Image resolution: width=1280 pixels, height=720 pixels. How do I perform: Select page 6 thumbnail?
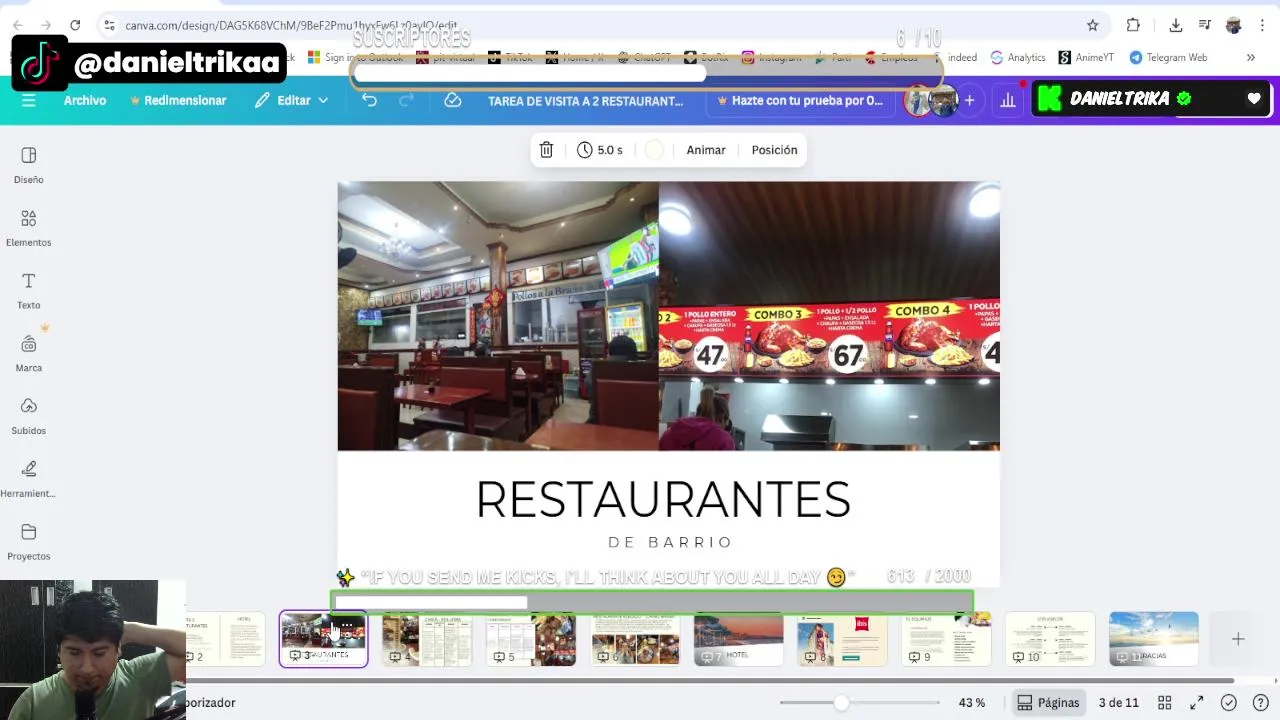tap(635, 638)
